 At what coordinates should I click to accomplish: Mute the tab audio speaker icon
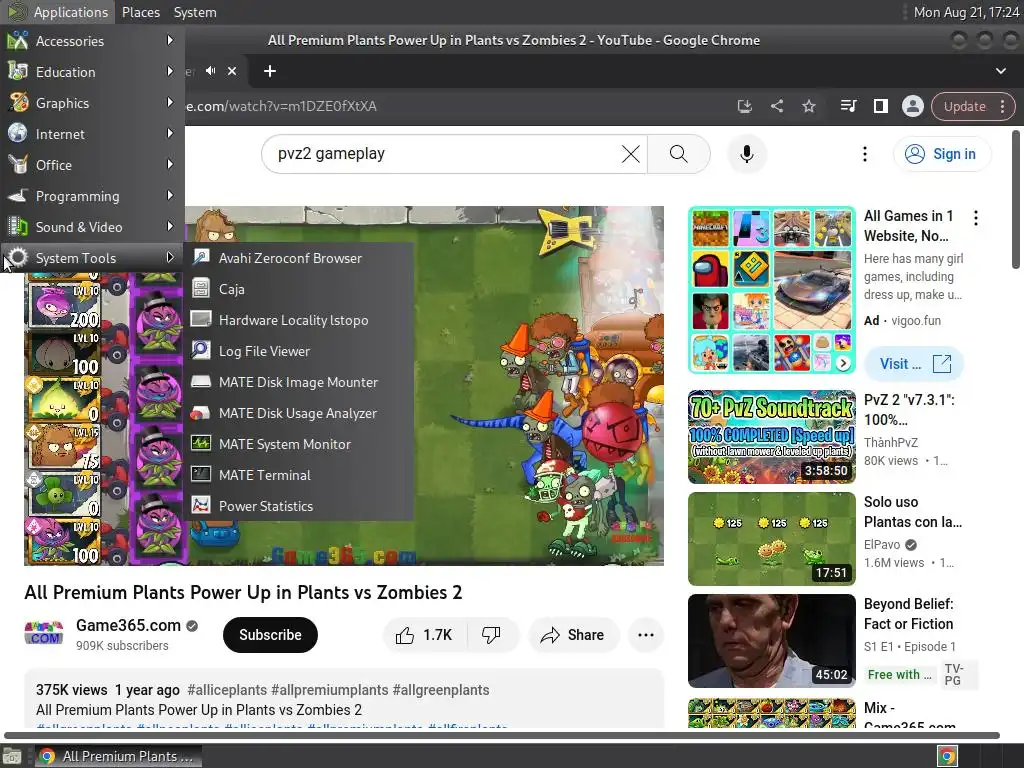[x=210, y=71]
